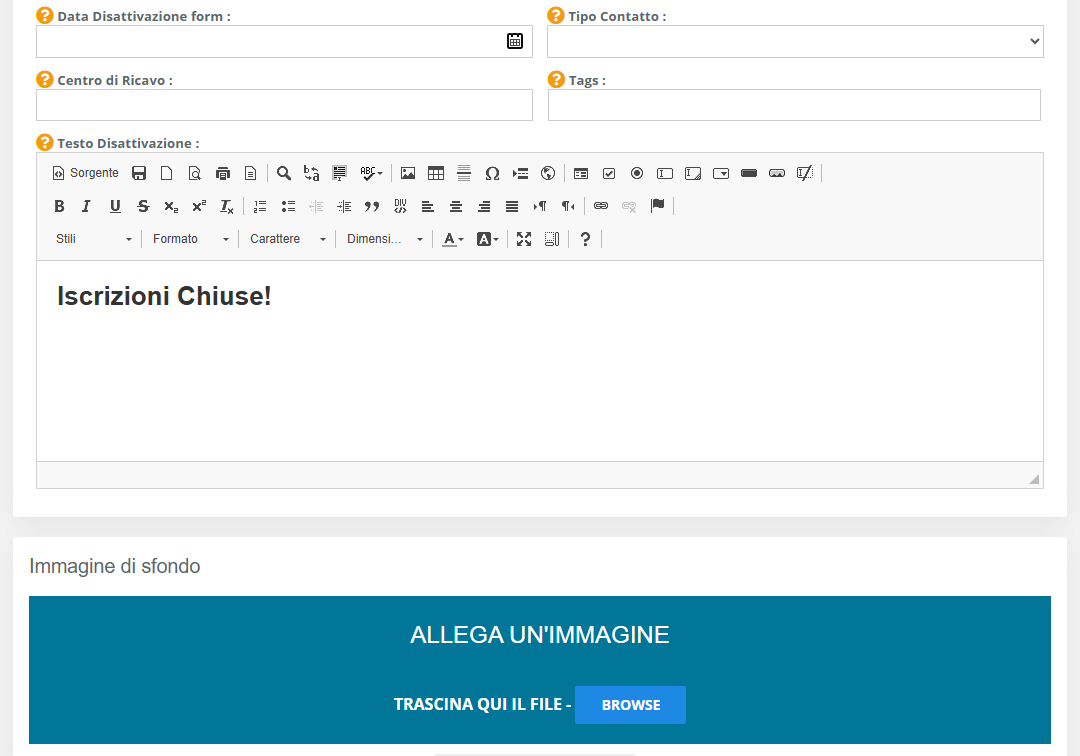Image resolution: width=1080 pixels, height=756 pixels.
Task: Click the Anteprima di stampa (print preview) icon
Action: tap(193, 172)
